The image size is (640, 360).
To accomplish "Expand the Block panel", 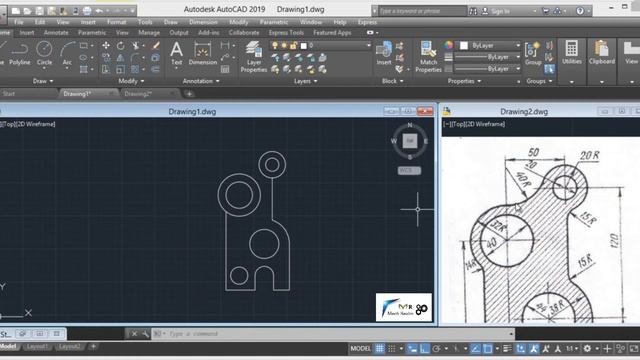I will tap(393, 81).
